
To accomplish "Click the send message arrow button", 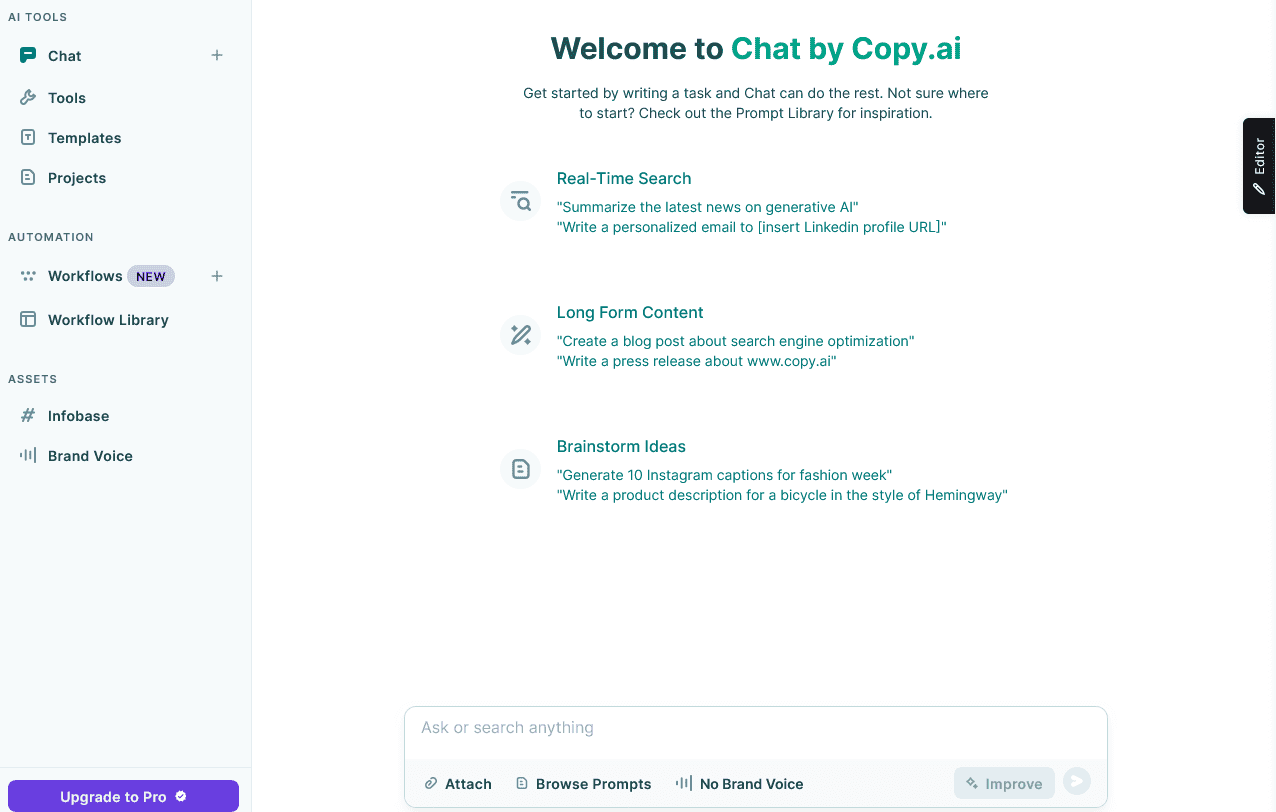I will pos(1077,781).
